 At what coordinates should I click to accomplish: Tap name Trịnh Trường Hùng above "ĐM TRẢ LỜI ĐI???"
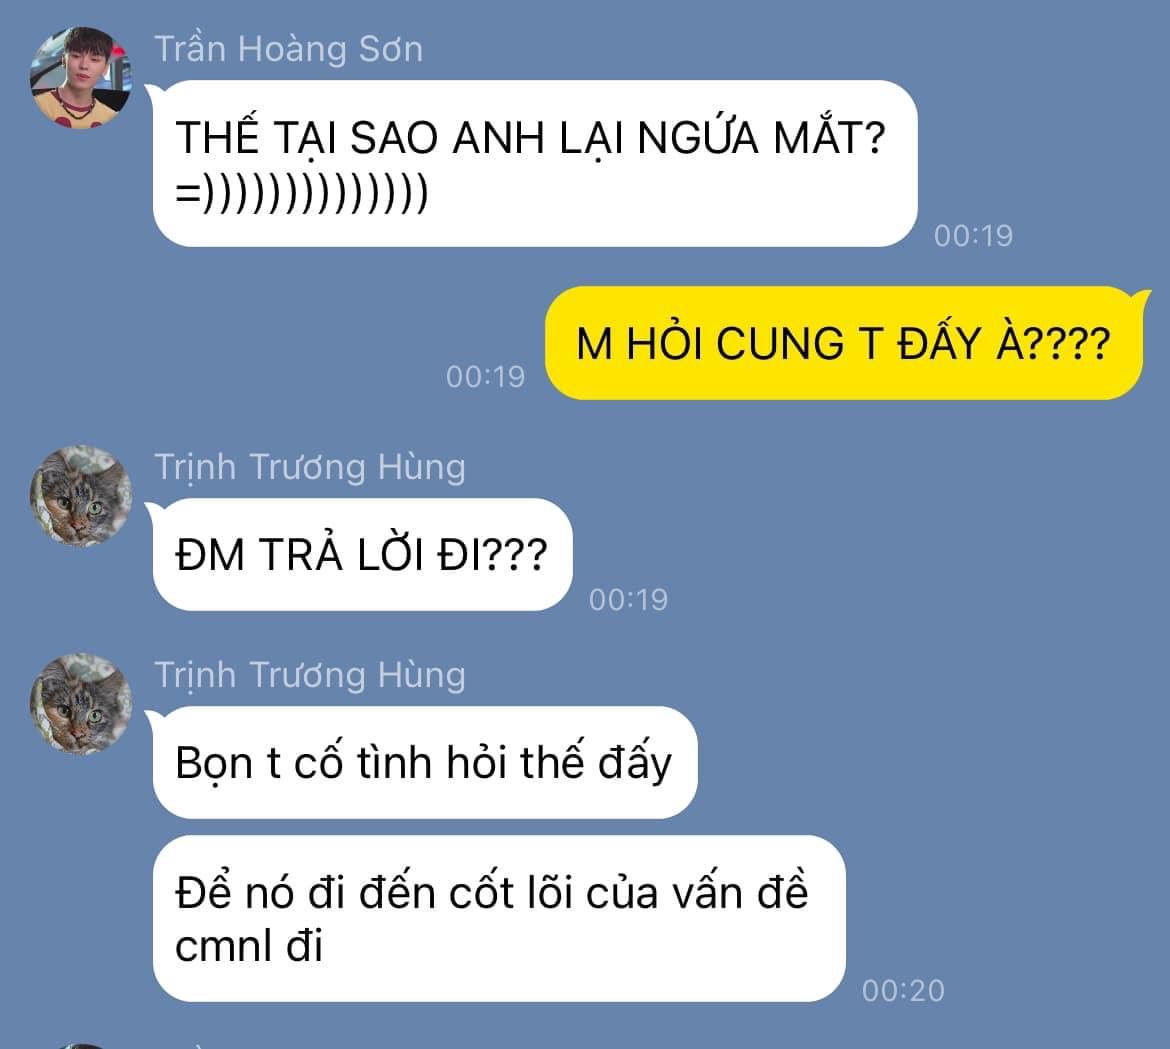(310, 468)
